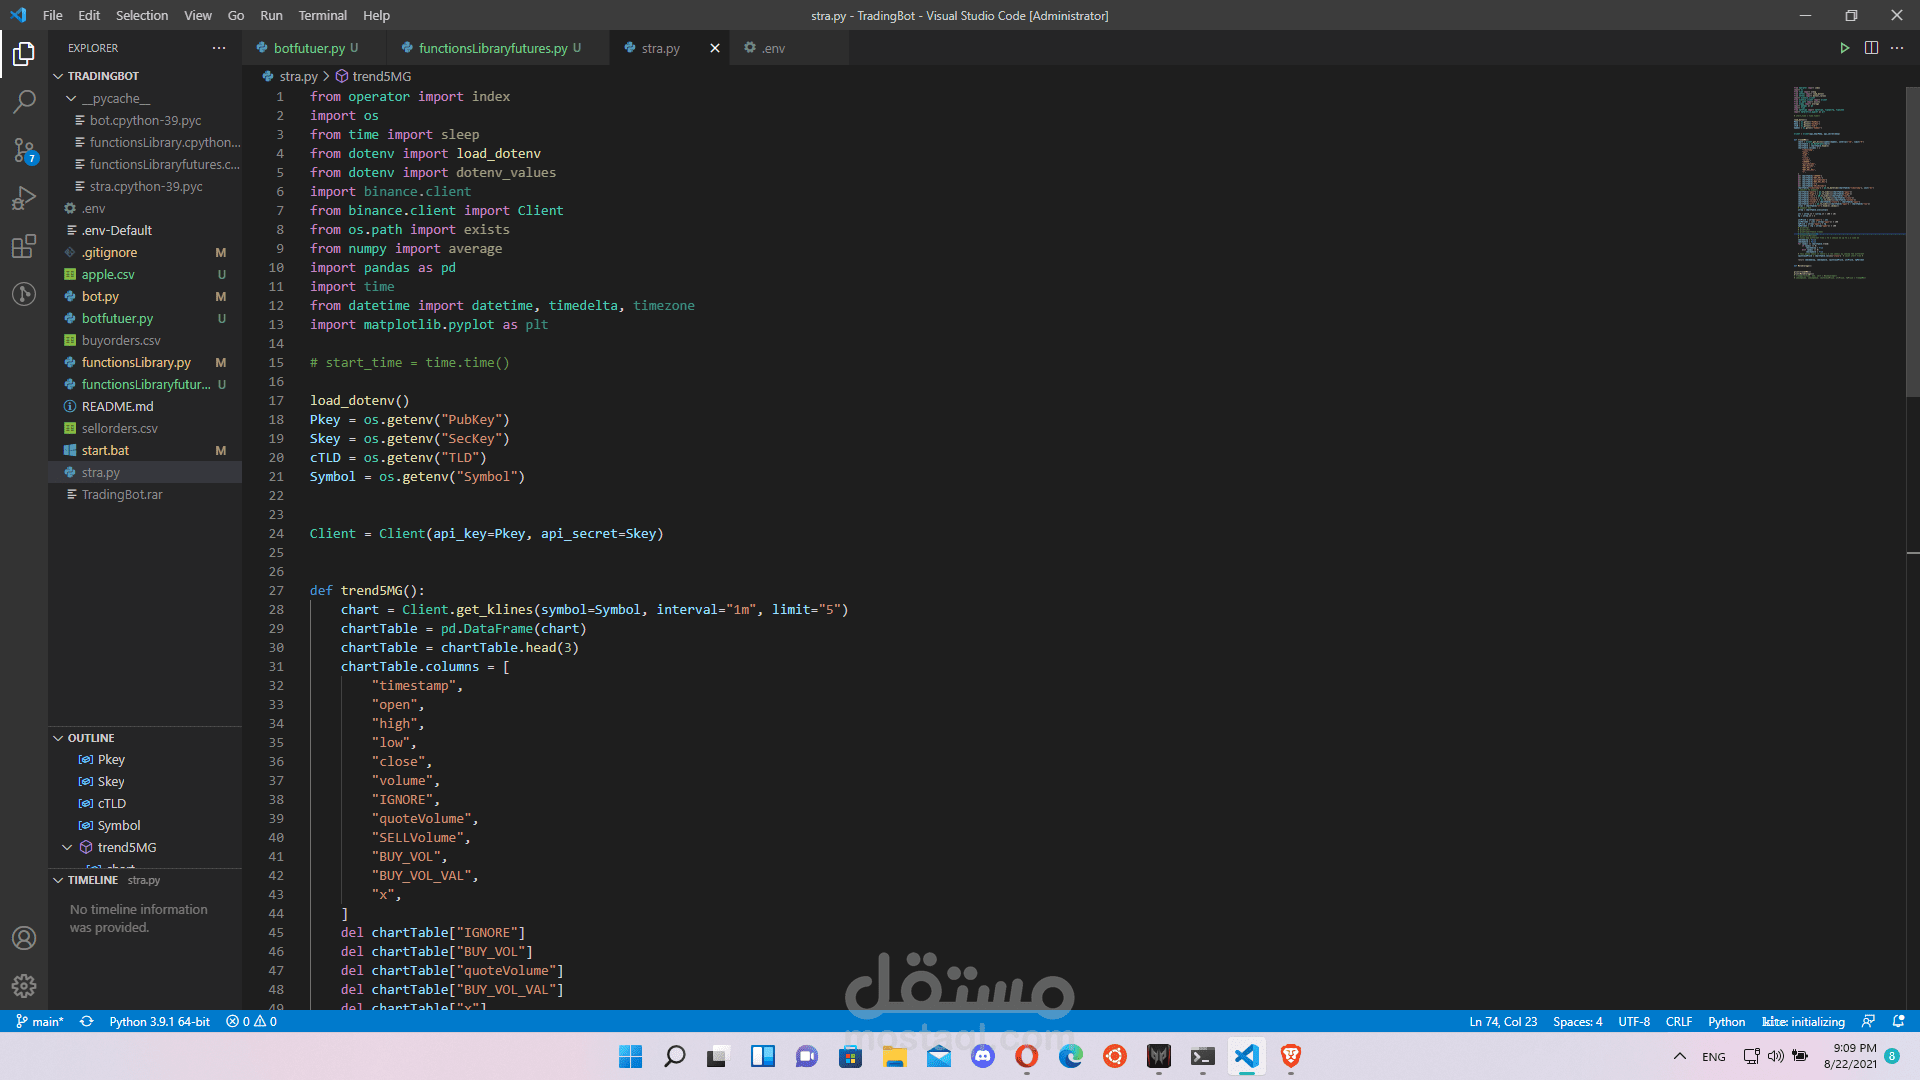Open the Run and Debug view
1920x1080 pixels.
(x=24, y=198)
